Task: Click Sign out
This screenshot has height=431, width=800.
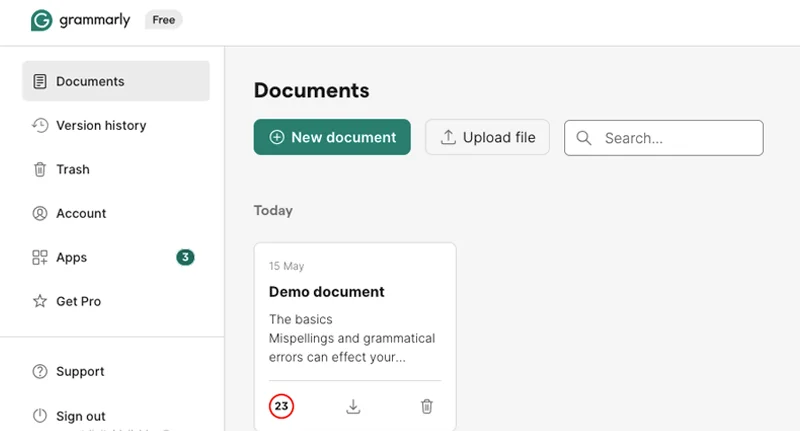Action: [116, 416]
